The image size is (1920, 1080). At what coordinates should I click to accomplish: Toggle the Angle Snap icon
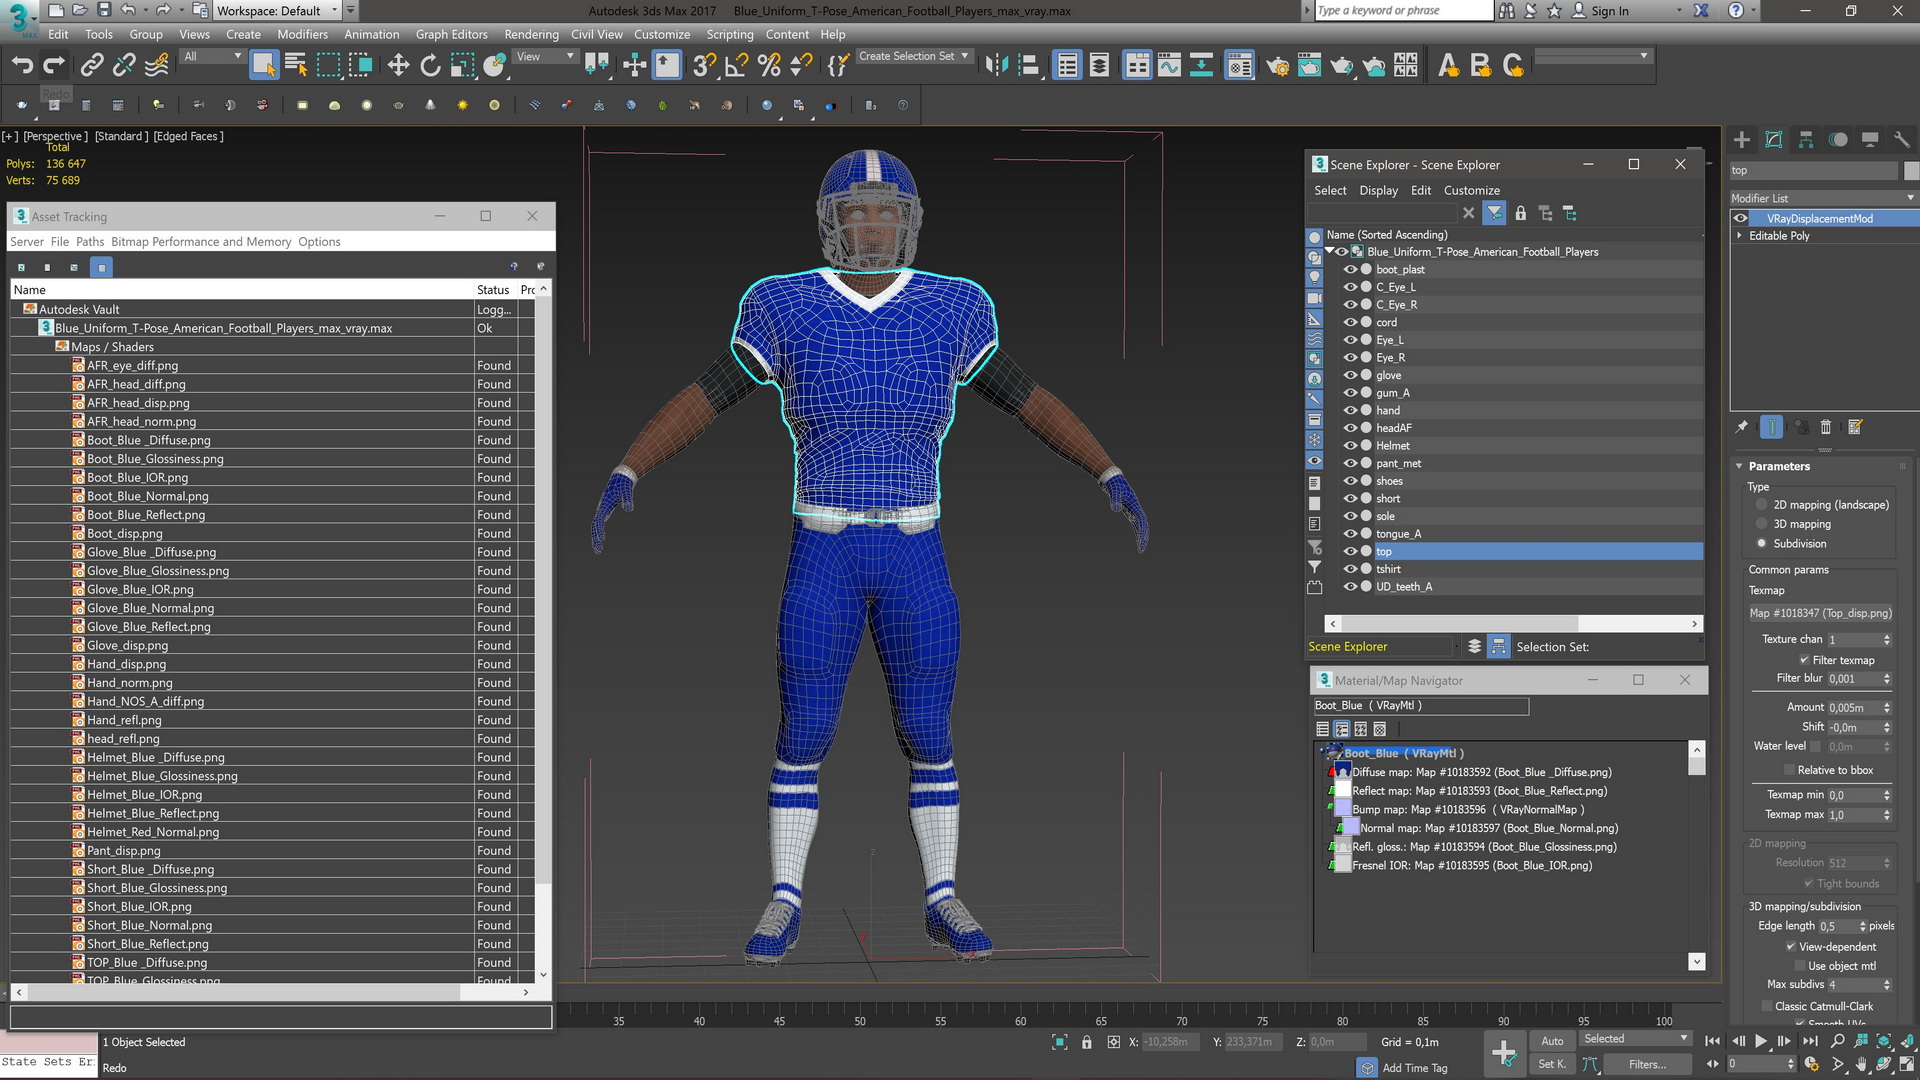(x=737, y=66)
